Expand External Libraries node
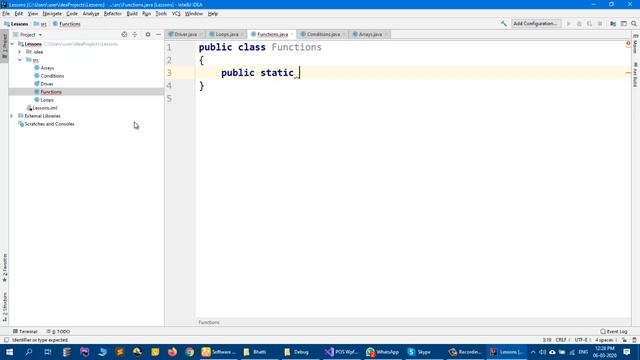This screenshot has height=360, width=640. (12, 116)
